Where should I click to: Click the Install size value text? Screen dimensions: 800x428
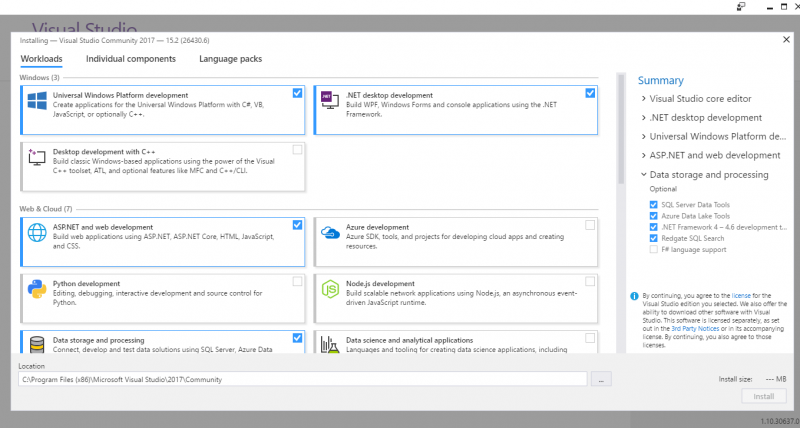[x=776, y=380]
